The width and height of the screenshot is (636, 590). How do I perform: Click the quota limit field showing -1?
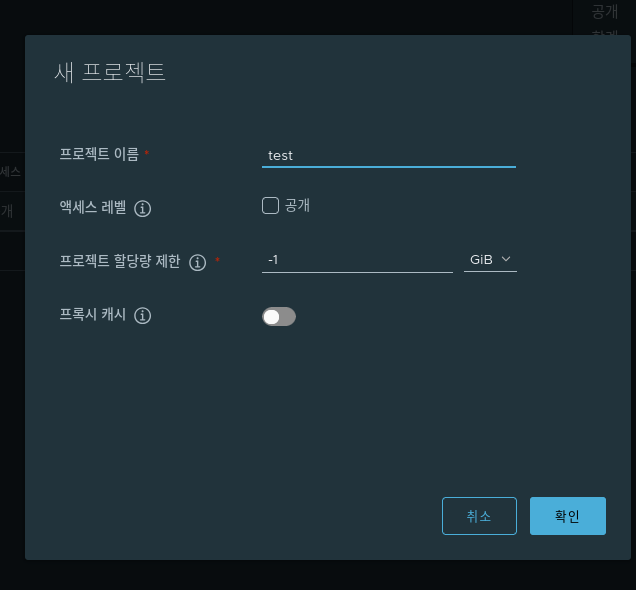356,260
